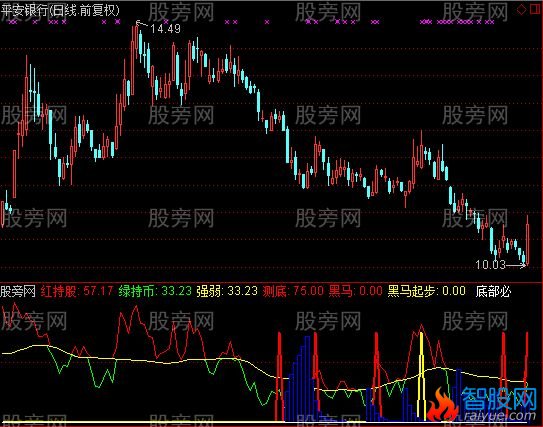Click the 黑马起步: 0.00 indicator value

tap(426, 291)
